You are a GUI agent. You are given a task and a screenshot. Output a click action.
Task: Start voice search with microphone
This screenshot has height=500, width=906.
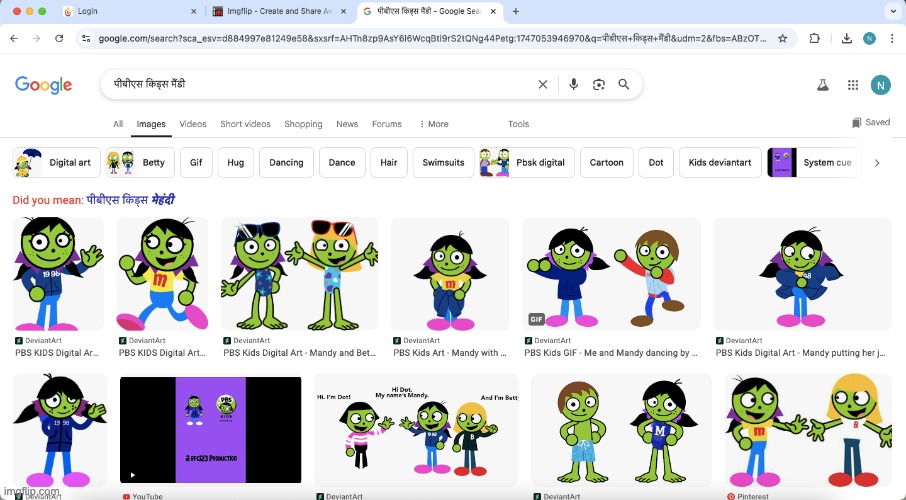tap(573, 84)
